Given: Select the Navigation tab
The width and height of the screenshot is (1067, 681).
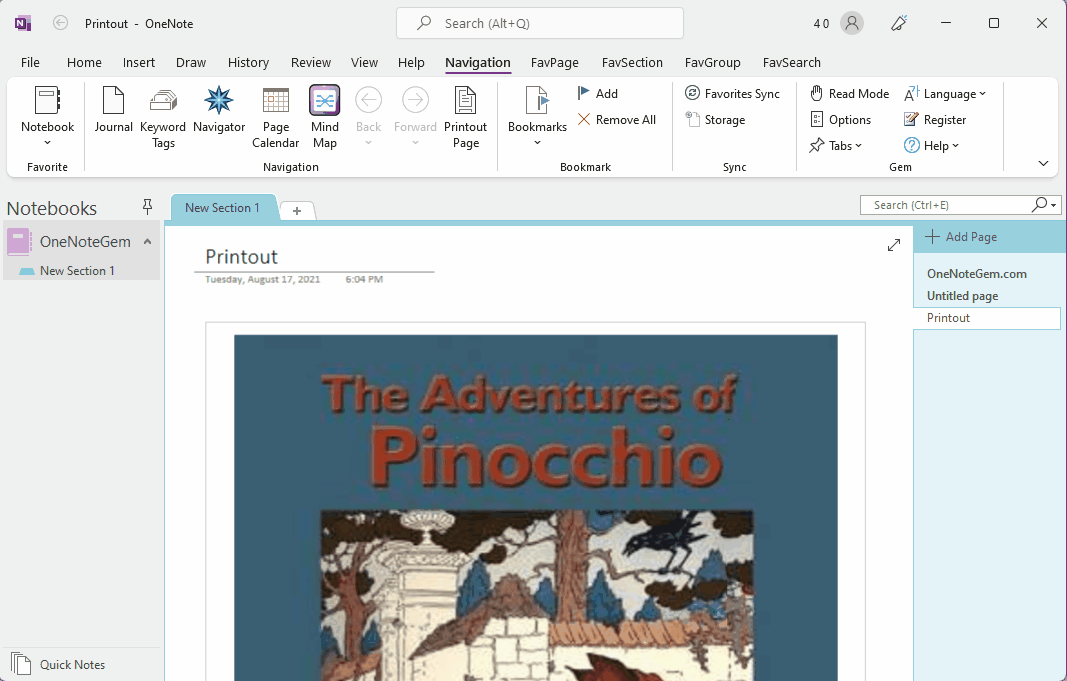Looking at the screenshot, I should pos(478,63).
